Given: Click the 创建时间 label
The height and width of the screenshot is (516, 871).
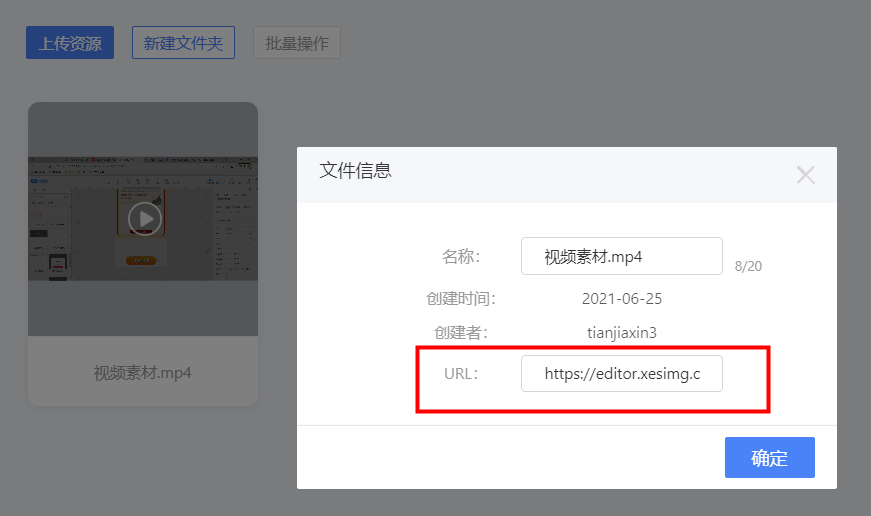Looking at the screenshot, I should click(x=461, y=299).
